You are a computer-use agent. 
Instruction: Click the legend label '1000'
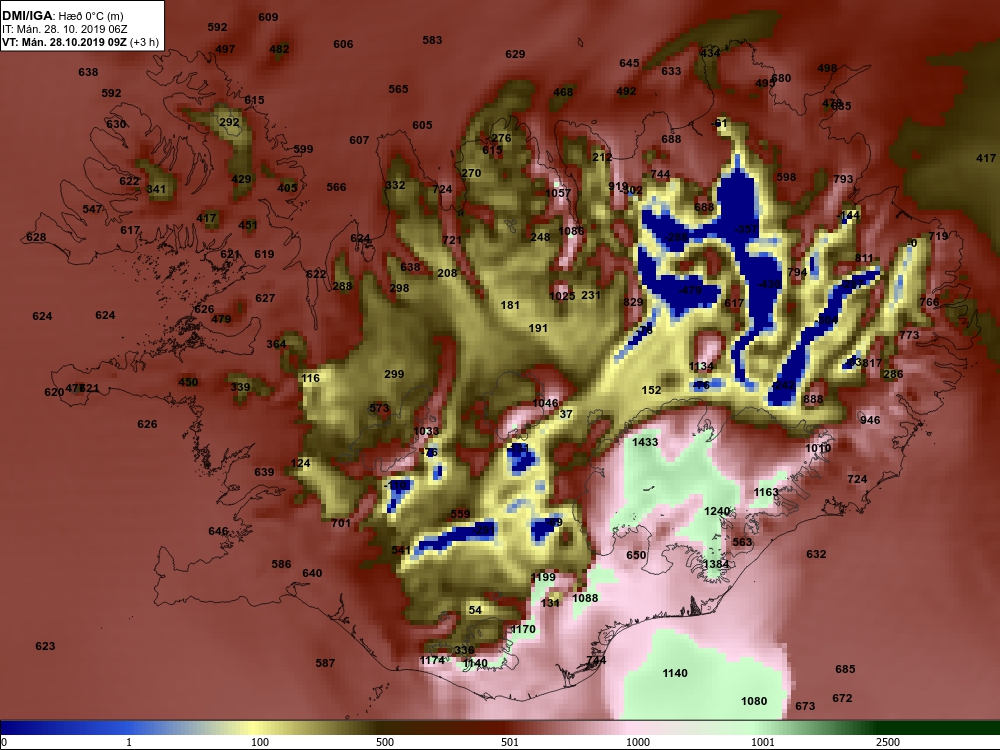coord(638,742)
